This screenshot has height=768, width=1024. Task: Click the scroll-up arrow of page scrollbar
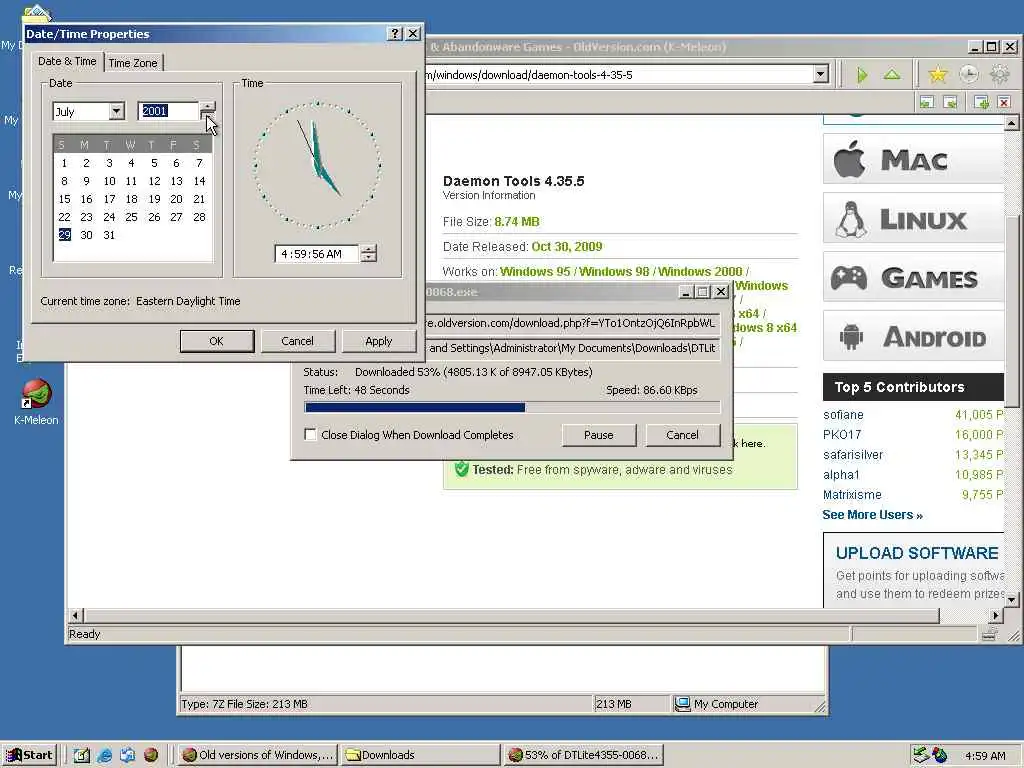click(1012, 123)
